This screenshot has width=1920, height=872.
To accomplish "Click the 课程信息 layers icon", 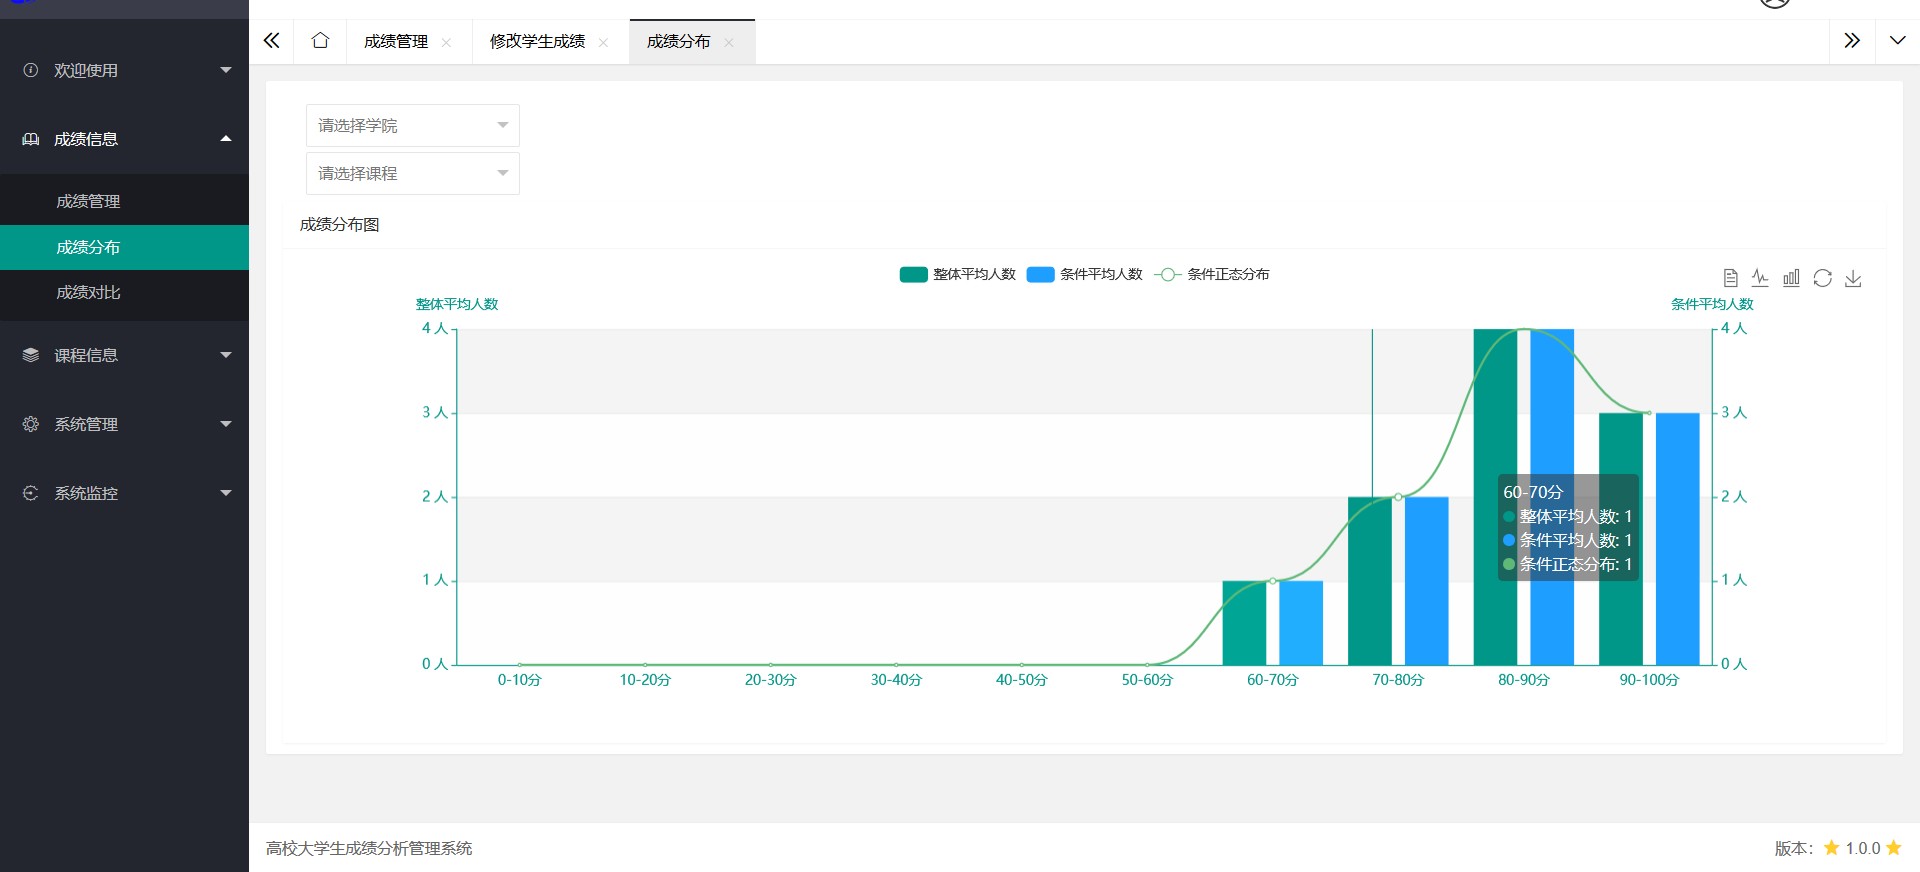I will point(31,355).
